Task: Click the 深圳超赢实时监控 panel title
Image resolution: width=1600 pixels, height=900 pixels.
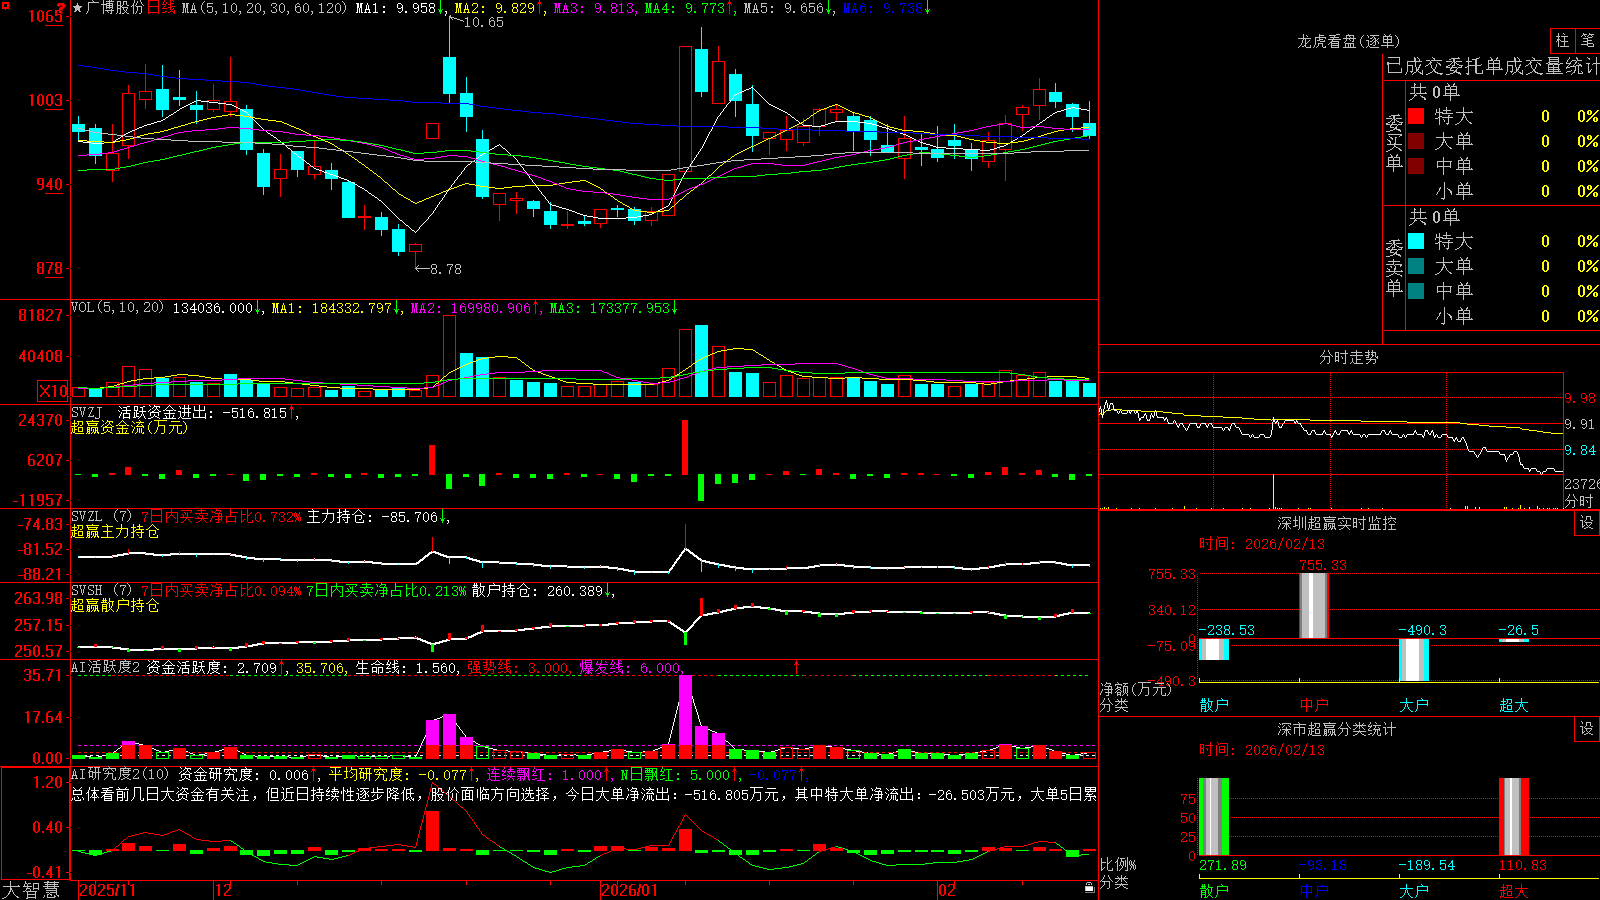Action: [1337, 523]
